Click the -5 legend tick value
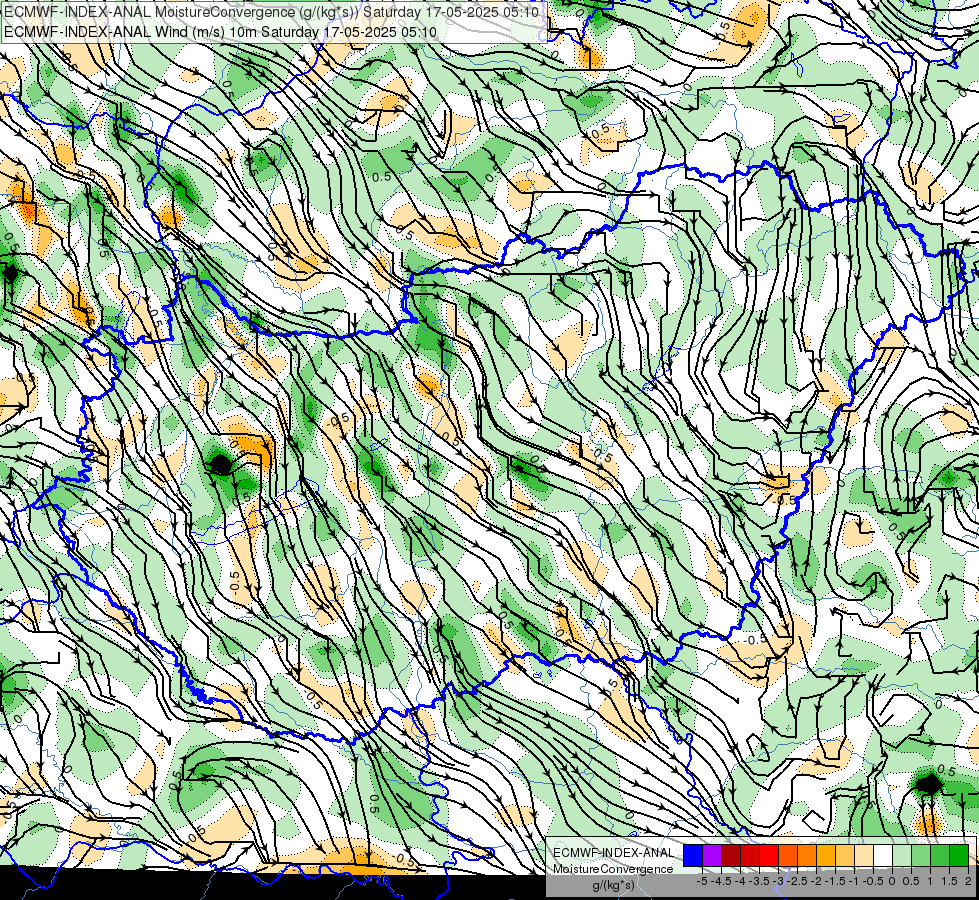979x900 pixels. click(x=702, y=881)
